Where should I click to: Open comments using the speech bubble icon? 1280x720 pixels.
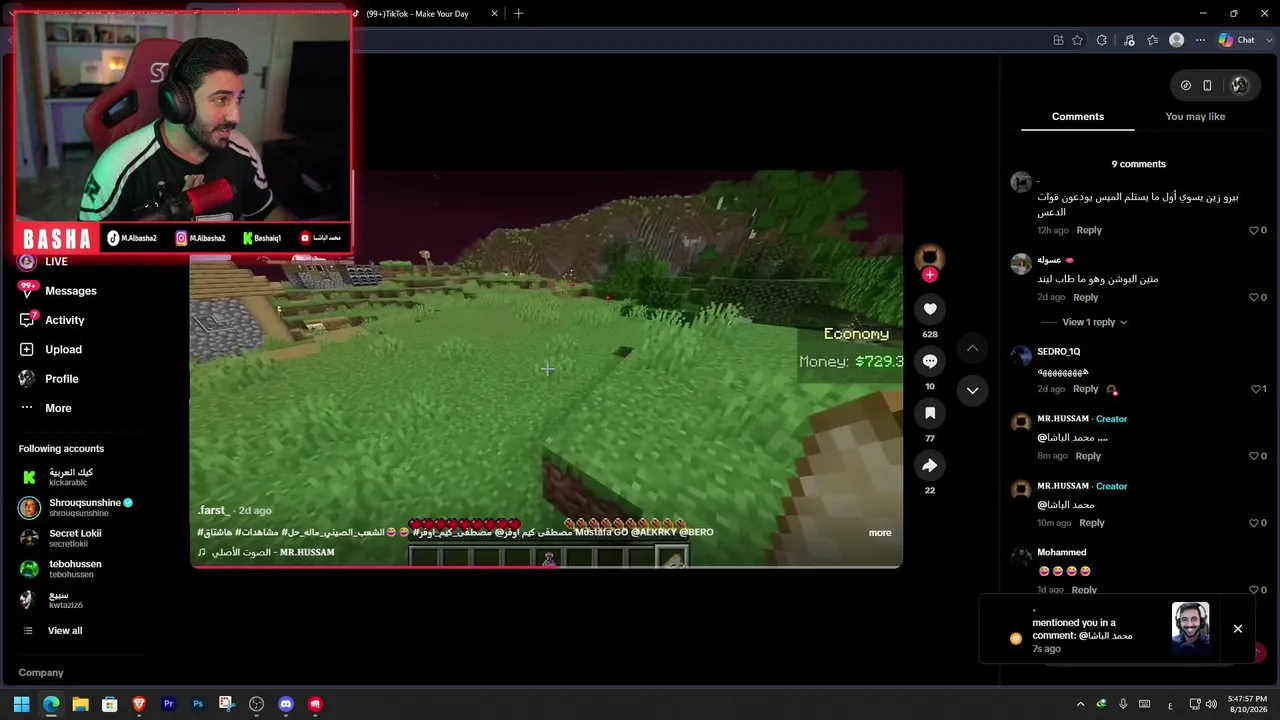tap(930, 361)
